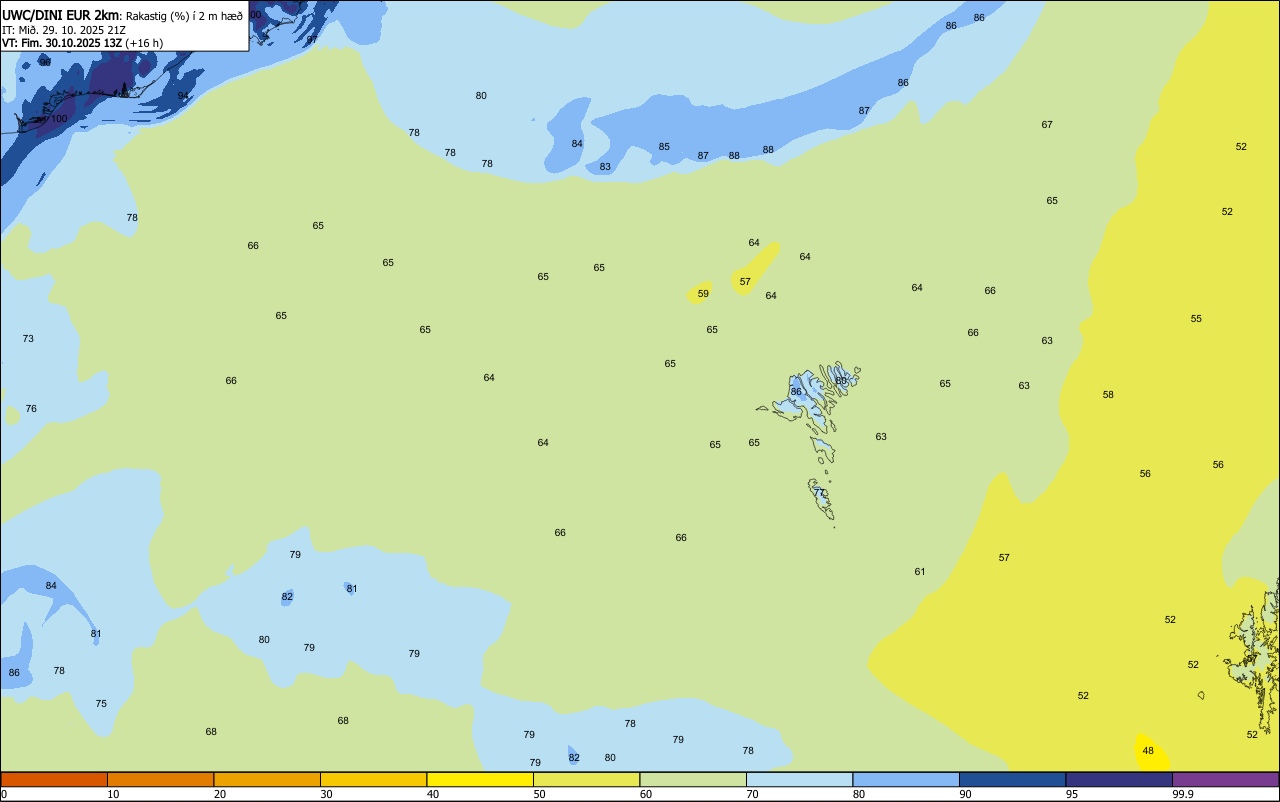Click the legend tick label "50"
The width and height of the screenshot is (1280, 802).
539,794
